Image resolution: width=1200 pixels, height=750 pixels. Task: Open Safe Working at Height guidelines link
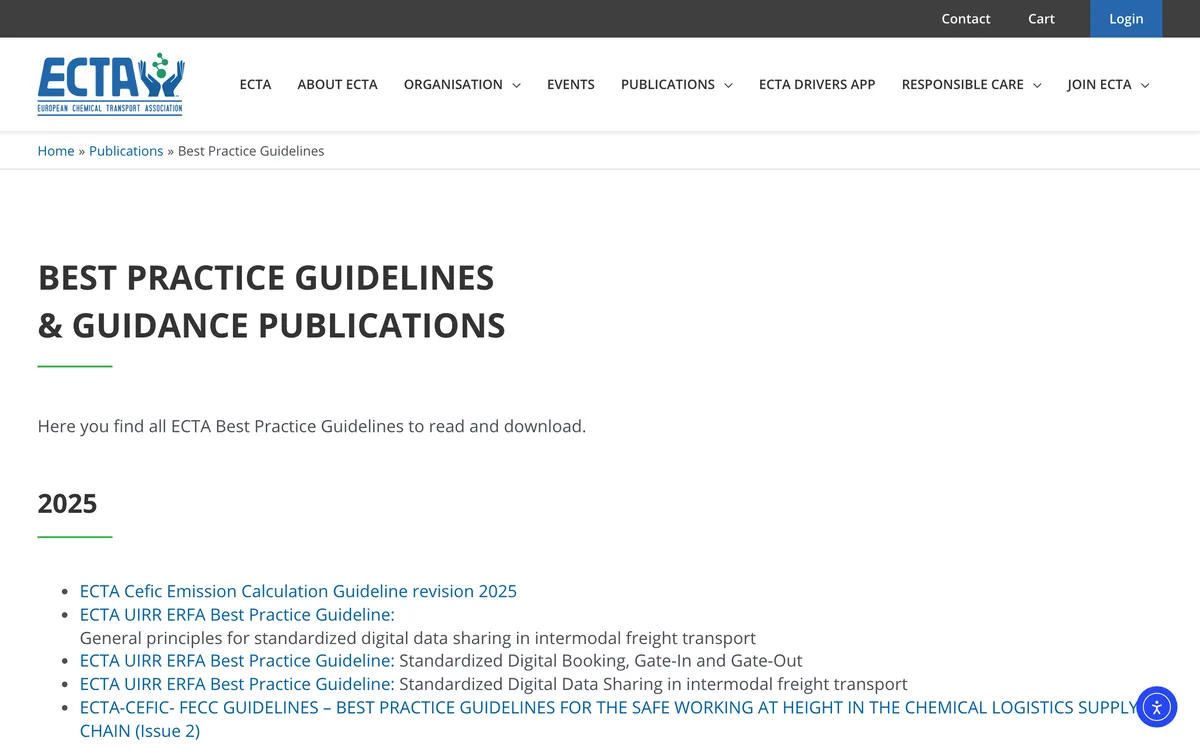[x=608, y=719]
